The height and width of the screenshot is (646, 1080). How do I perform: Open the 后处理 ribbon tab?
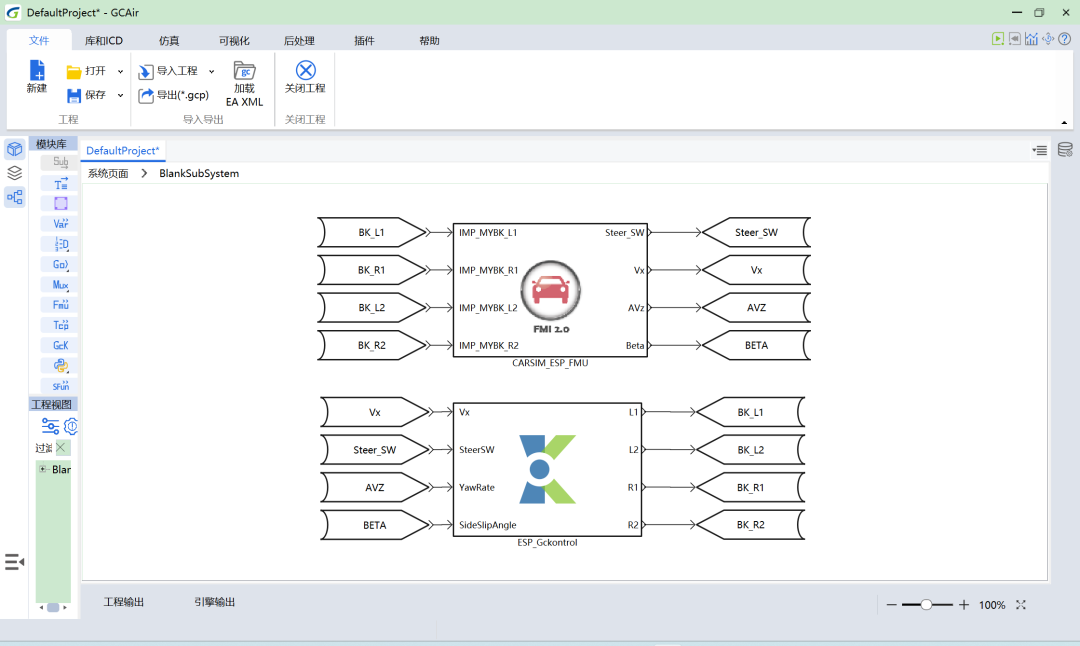[x=299, y=41]
